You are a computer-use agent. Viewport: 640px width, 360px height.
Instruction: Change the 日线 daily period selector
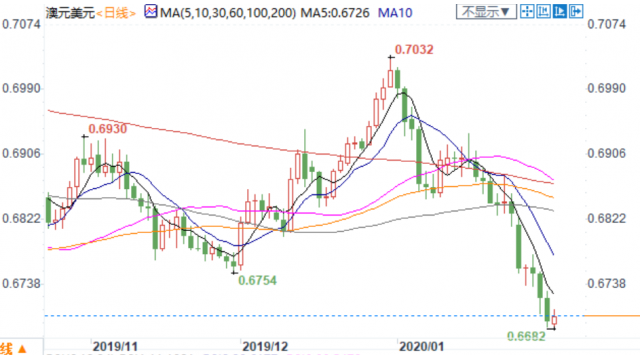[116, 13]
